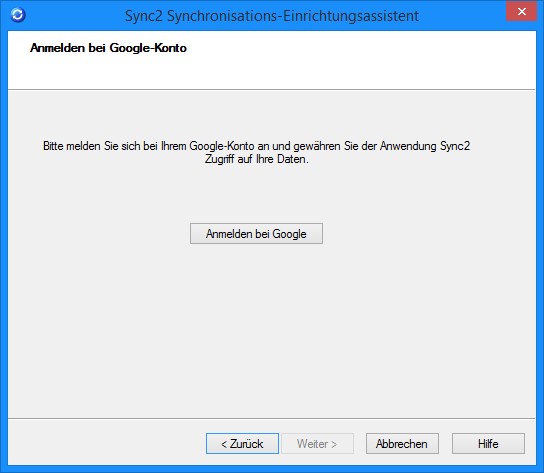The width and height of the screenshot is (544, 473).
Task: Click the red X in the top corner
Action: point(521,12)
